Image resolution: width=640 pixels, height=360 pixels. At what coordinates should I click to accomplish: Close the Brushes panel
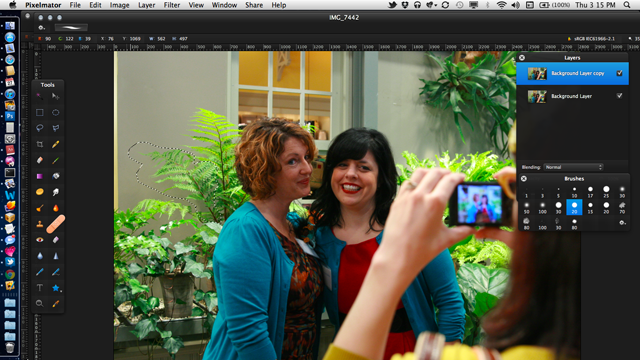point(524,179)
